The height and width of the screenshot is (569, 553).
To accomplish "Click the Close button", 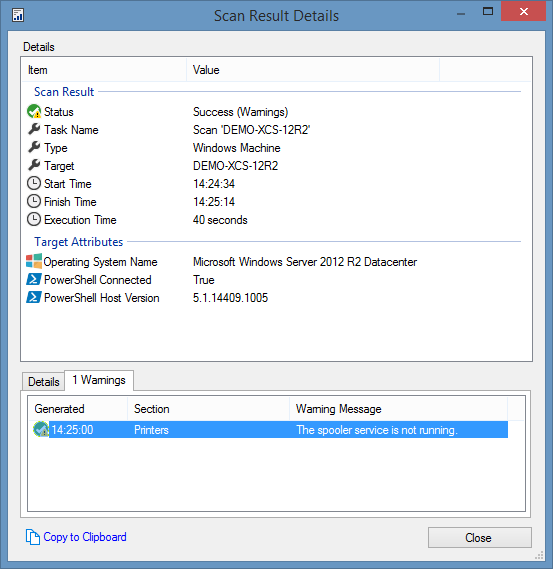I will click(480, 537).
